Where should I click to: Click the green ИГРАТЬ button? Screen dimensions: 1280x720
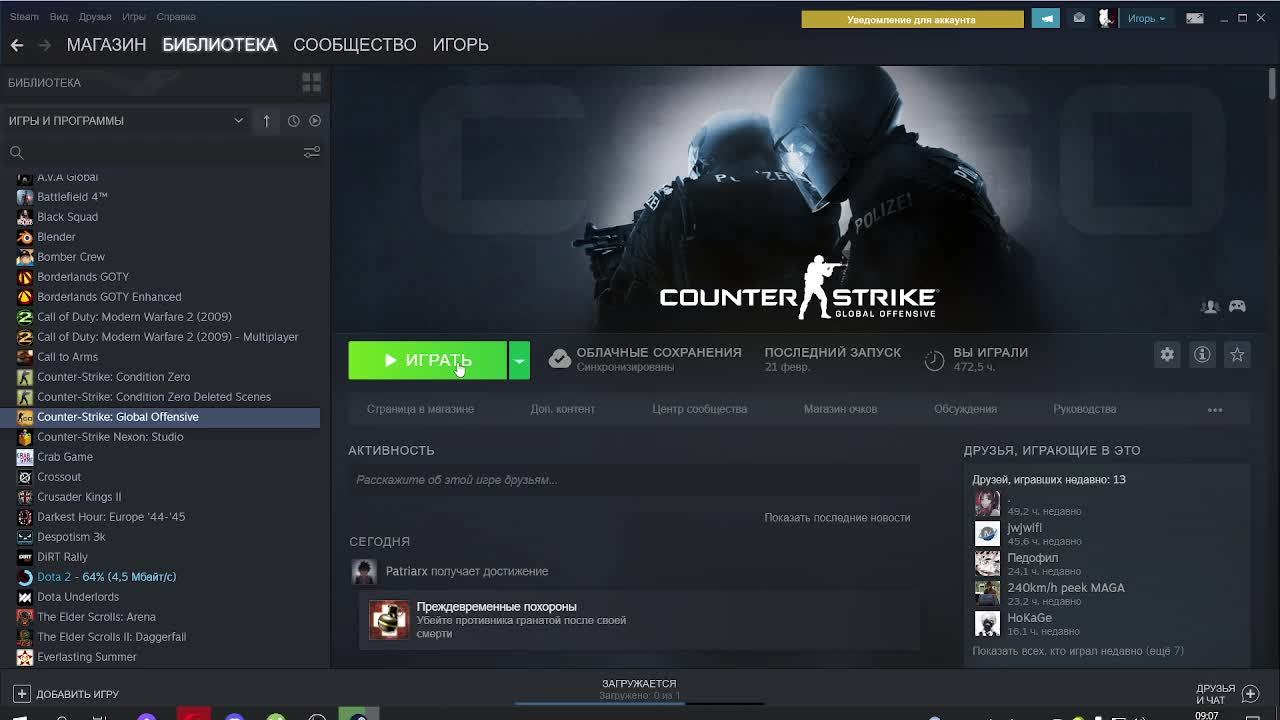coord(427,361)
